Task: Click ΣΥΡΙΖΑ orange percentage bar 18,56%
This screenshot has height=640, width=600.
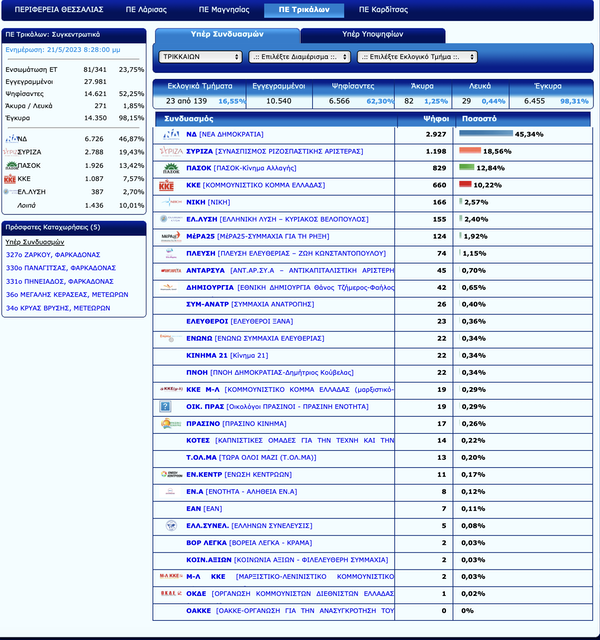Action: tap(470, 151)
